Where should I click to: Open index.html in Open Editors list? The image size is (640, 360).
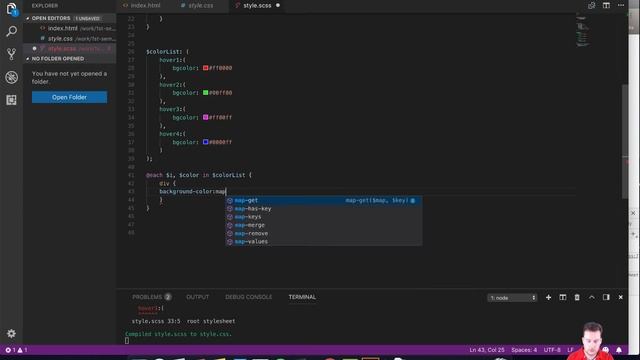pos(69,28)
